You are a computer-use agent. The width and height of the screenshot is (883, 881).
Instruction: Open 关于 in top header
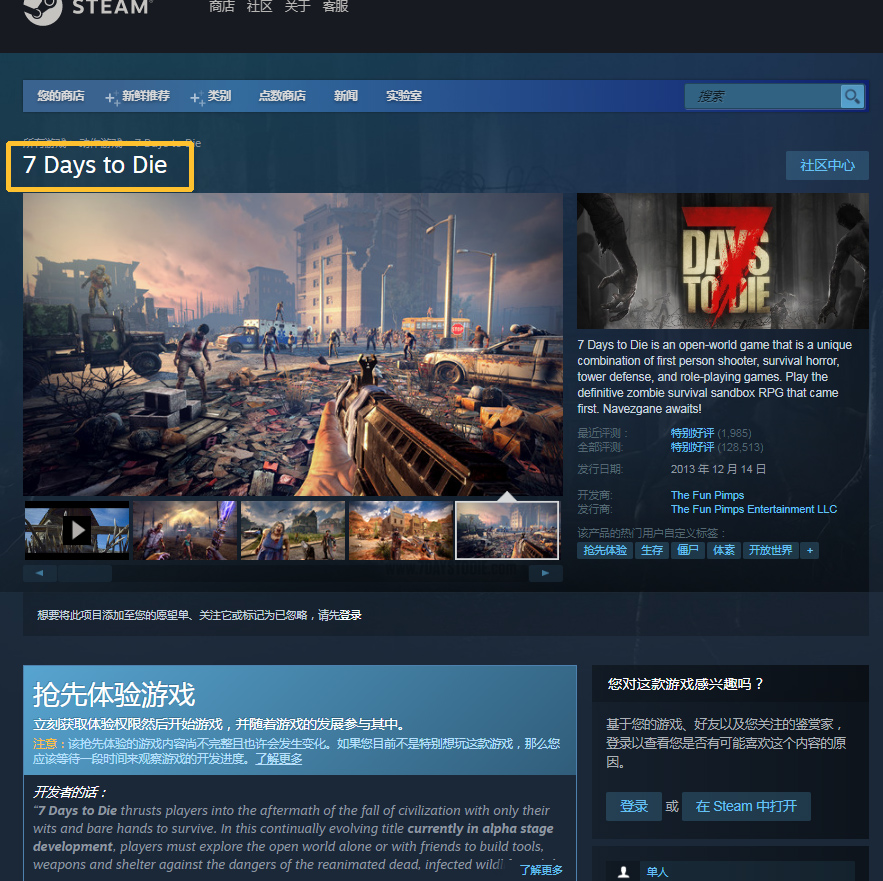coord(297,7)
